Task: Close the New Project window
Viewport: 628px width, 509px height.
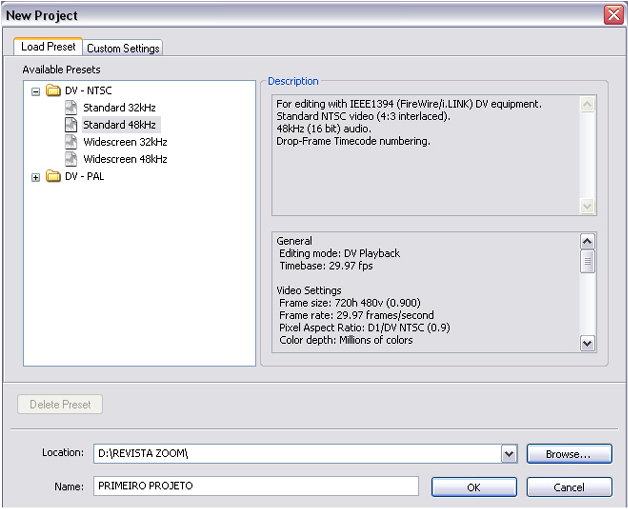Action: point(613,15)
